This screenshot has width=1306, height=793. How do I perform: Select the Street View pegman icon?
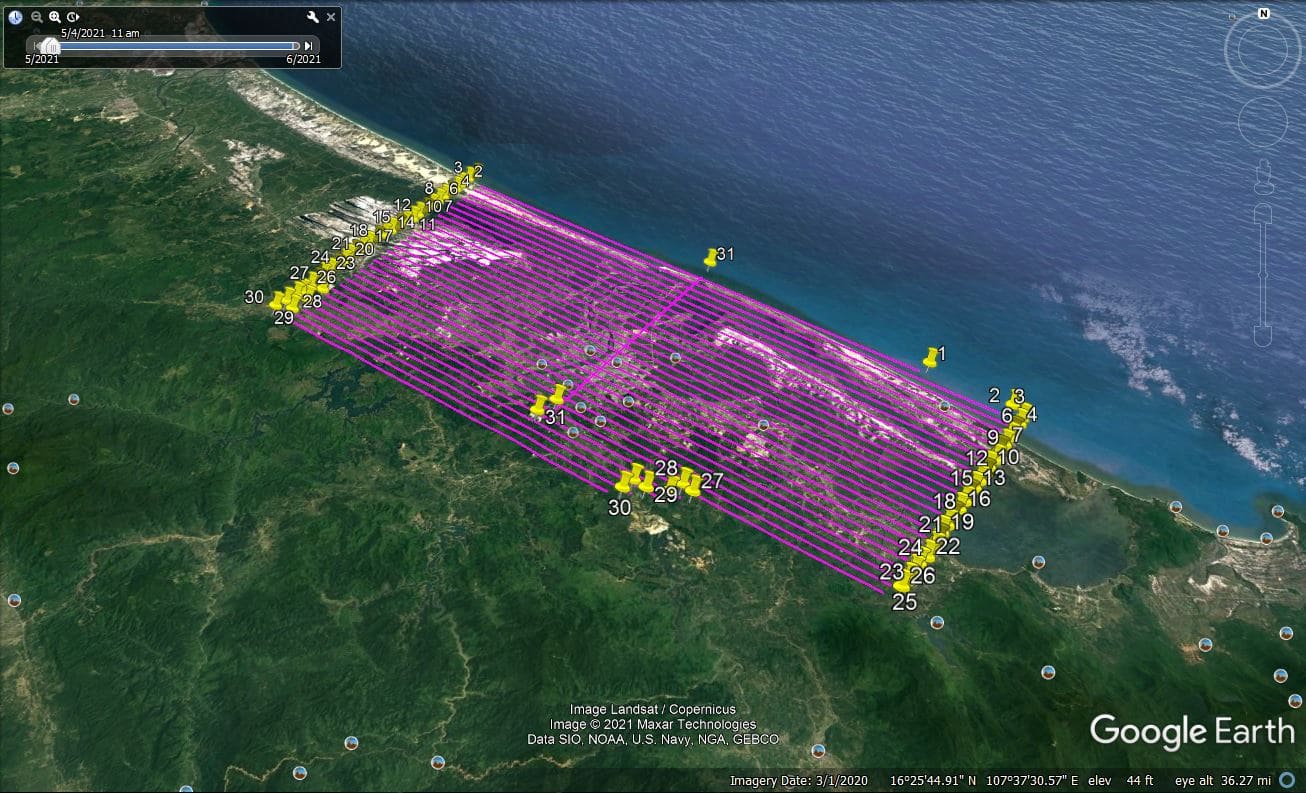coord(1262,174)
